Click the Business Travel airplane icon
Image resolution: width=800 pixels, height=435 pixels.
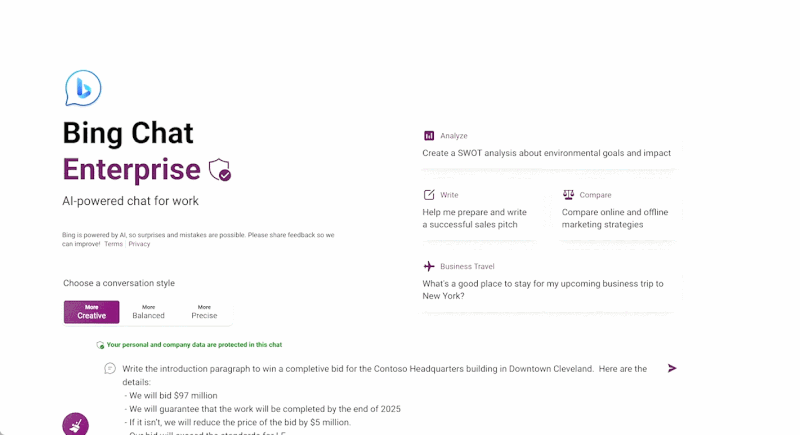pos(429,266)
